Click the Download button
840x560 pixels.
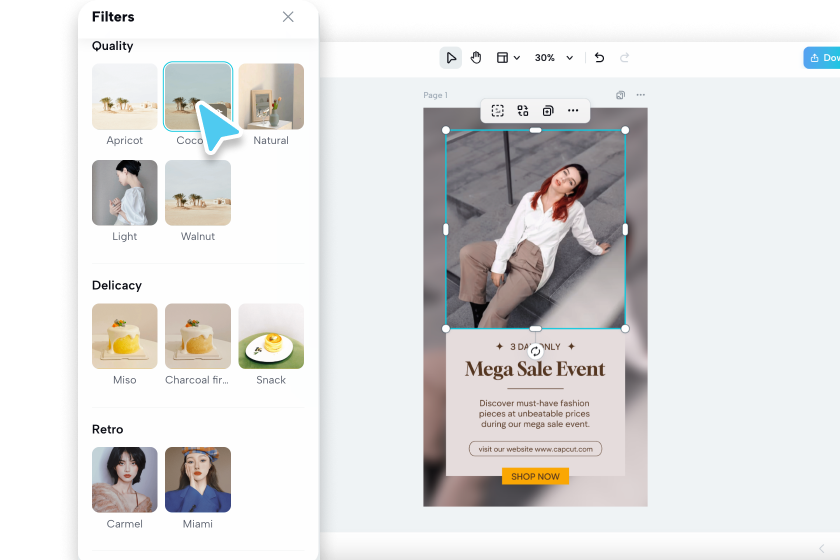[x=822, y=57]
